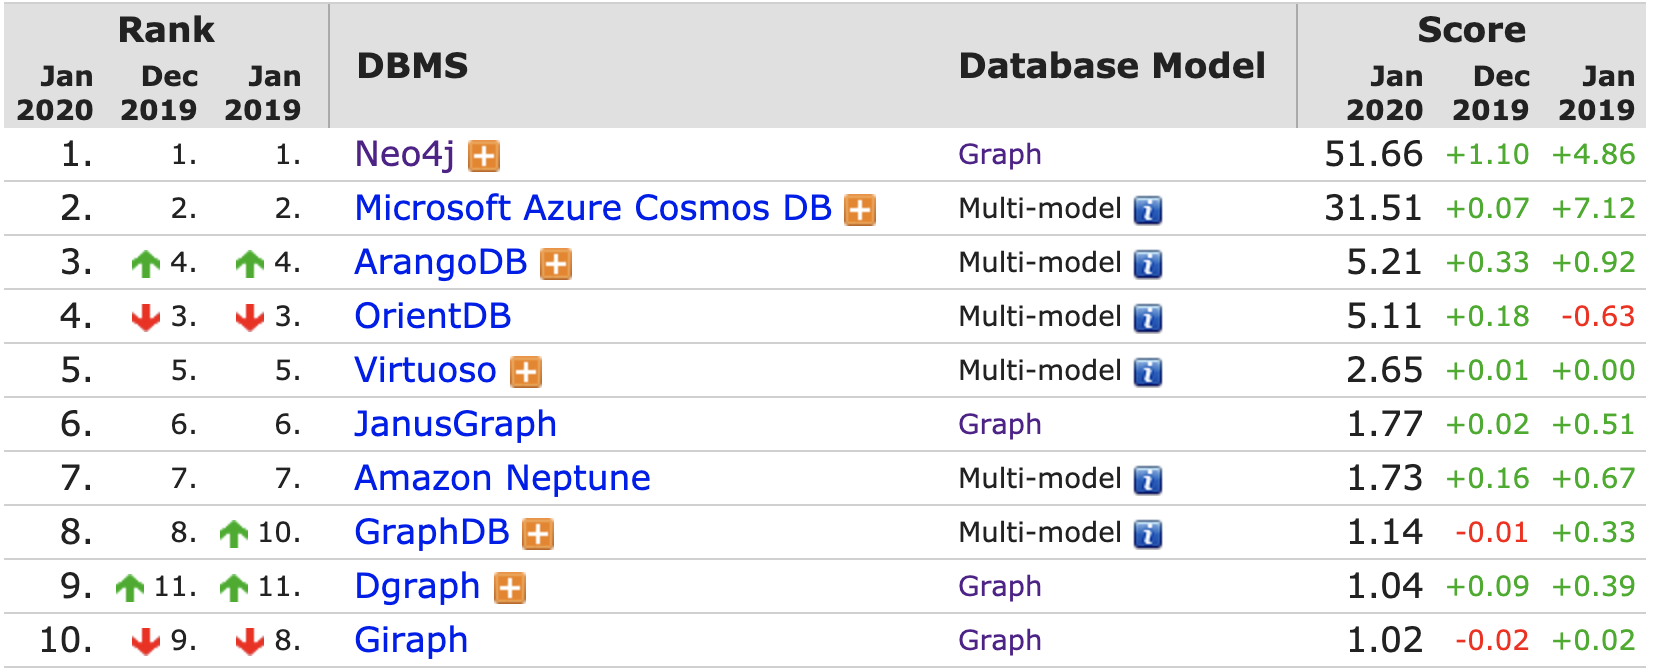Screen dimensions: 1660x668
Task: Open the info icon in the Amazon Neptune row
Action: pyautogui.click(x=1148, y=480)
